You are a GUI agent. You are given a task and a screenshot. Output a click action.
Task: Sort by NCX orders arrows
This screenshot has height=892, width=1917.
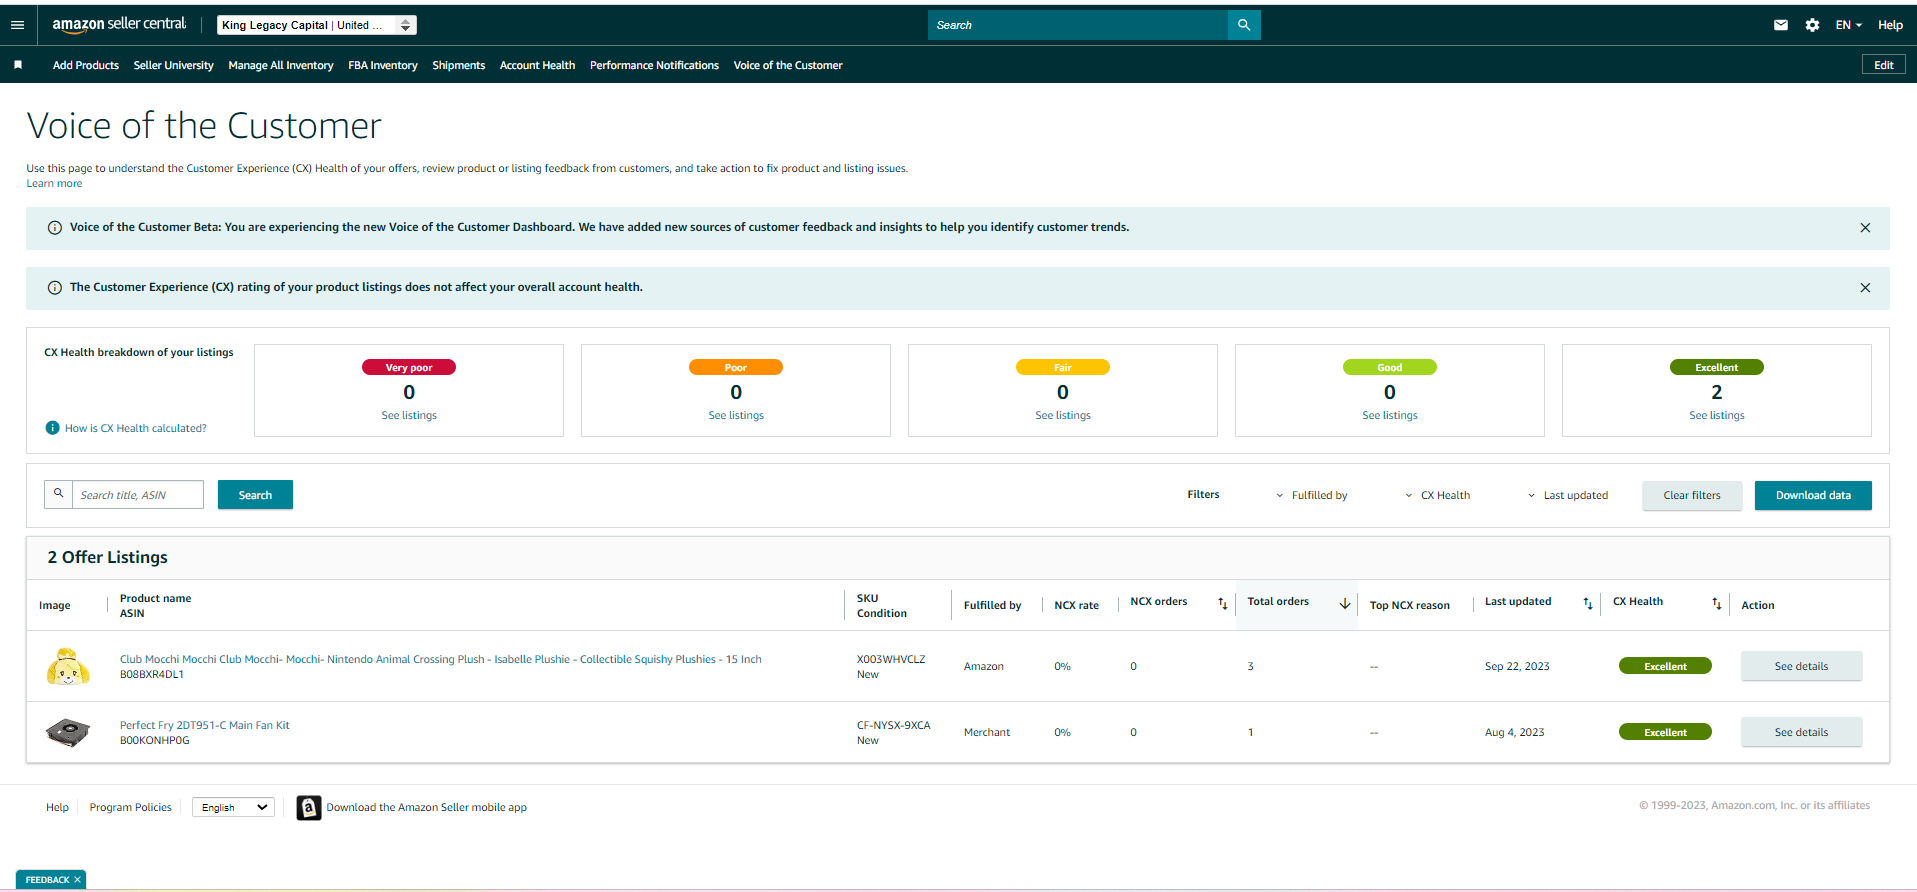(1222, 603)
